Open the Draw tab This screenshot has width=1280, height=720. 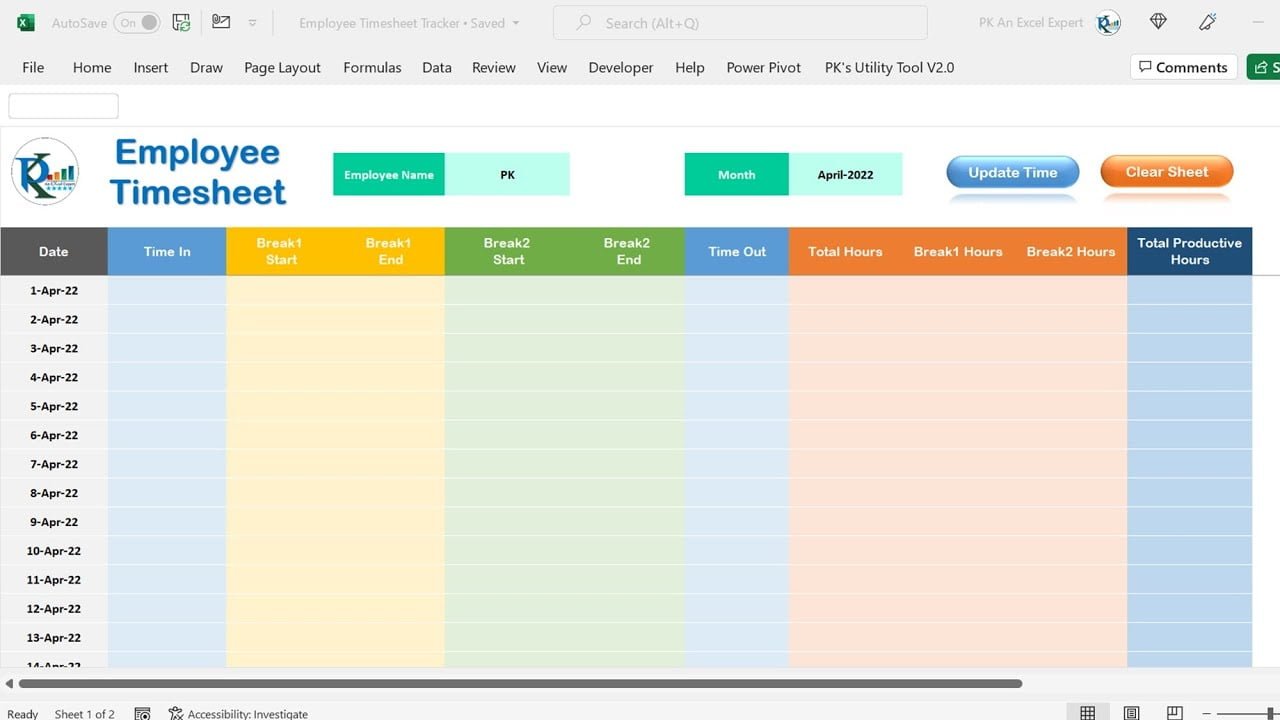pos(206,67)
